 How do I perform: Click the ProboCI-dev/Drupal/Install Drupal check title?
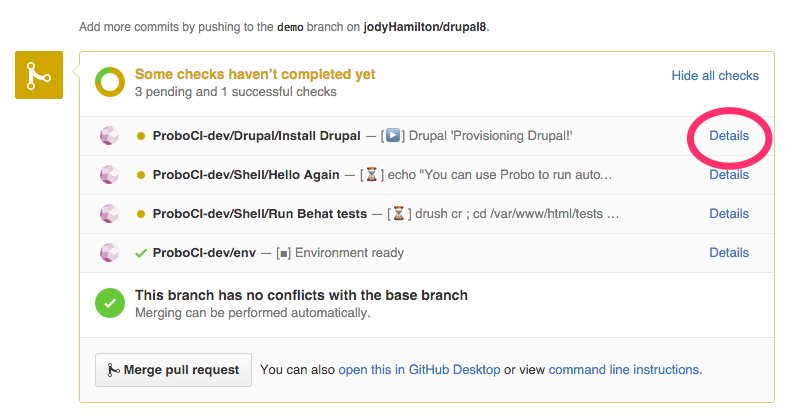point(256,136)
